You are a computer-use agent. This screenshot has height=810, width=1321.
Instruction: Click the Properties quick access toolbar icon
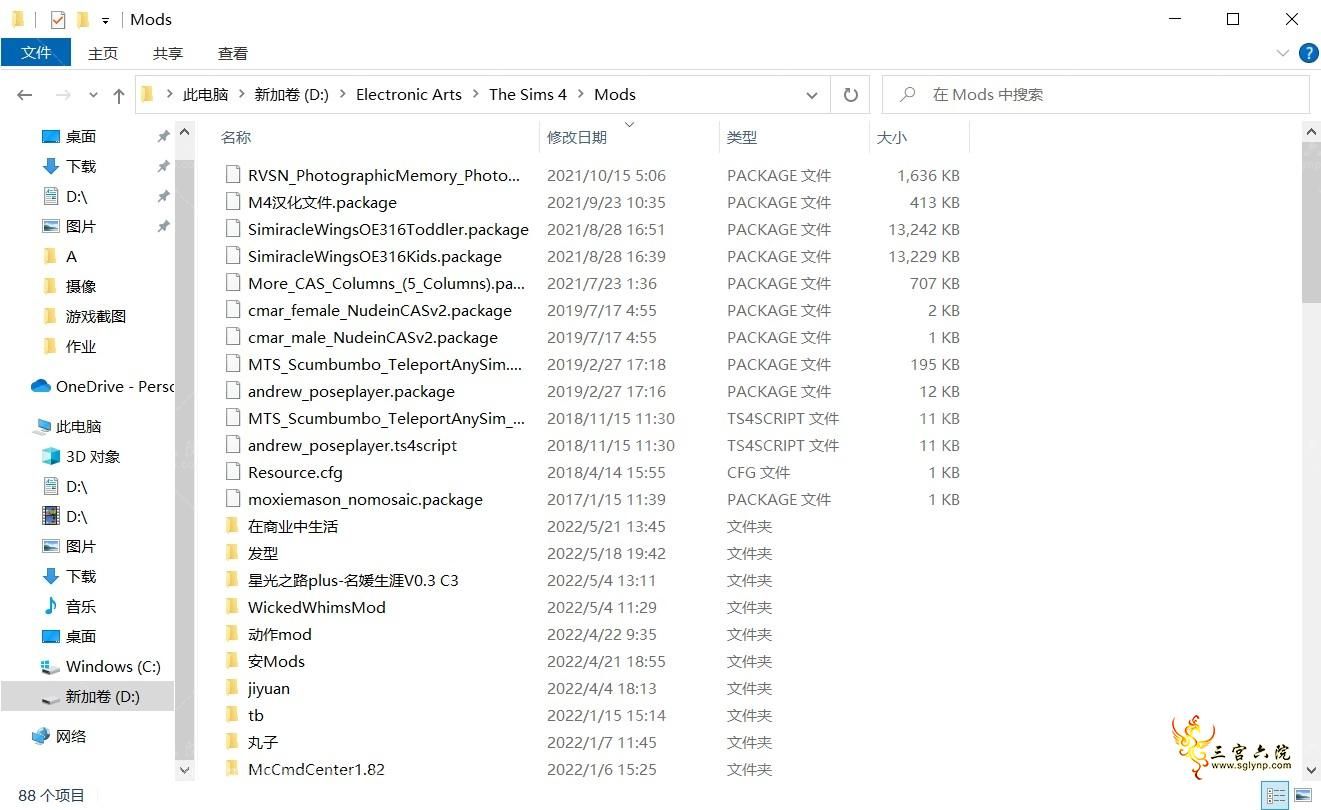coord(58,19)
